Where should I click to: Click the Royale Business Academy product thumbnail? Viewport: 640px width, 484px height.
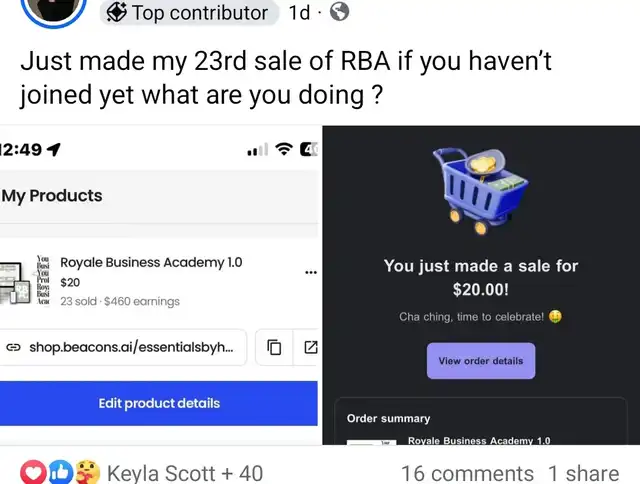pos(24,280)
